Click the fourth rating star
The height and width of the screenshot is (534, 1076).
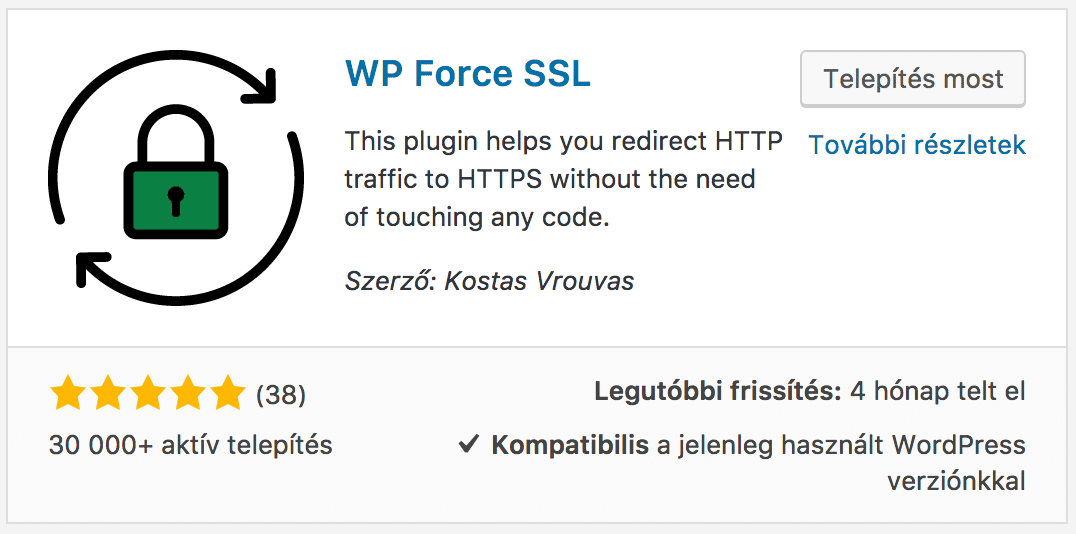tap(188, 394)
